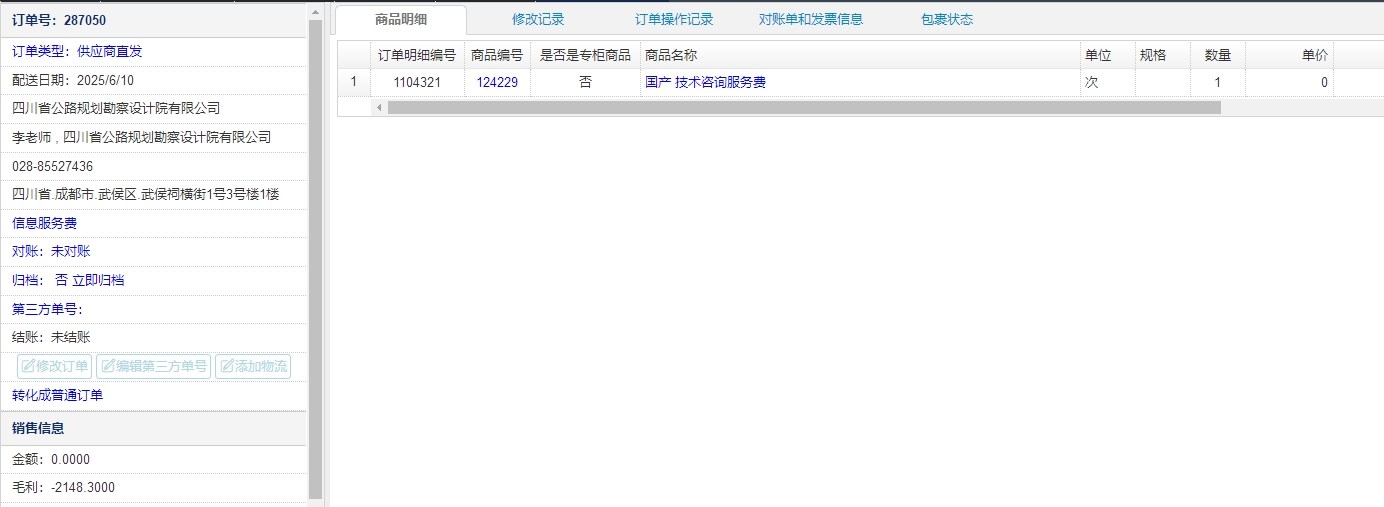Viewport: 1384px width, 507px height.
Task: Click the 转化成普通订单 link
Action: 57,395
